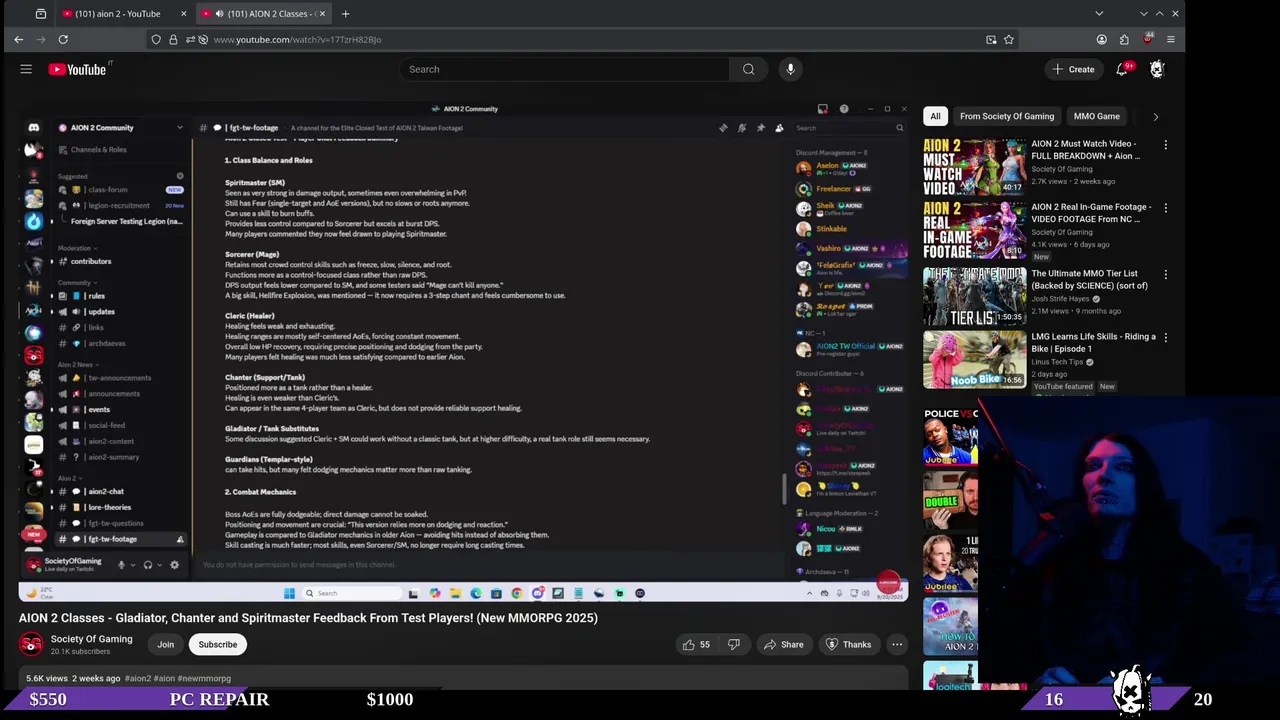Toggle Discord member list visibility
The image size is (1280, 720).
tap(779, 128)
